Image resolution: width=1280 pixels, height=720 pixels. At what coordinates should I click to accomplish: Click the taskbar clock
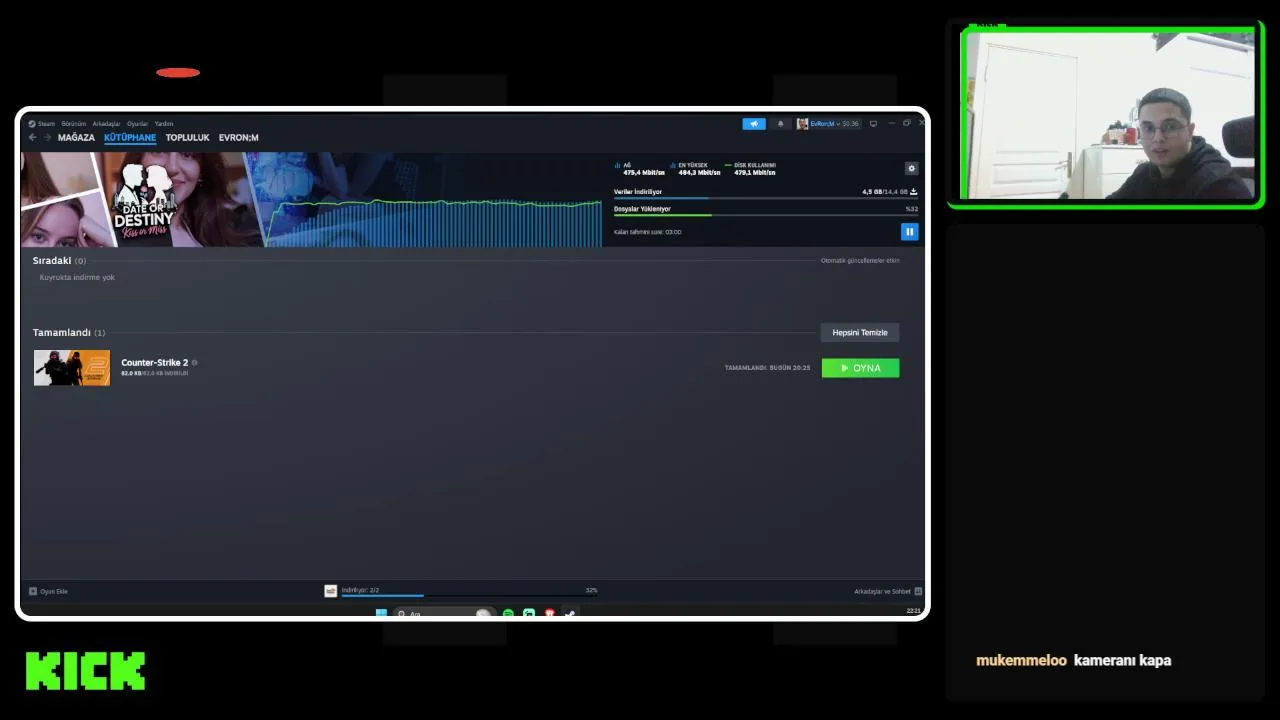pyautogui.click(x=913, y=610)
